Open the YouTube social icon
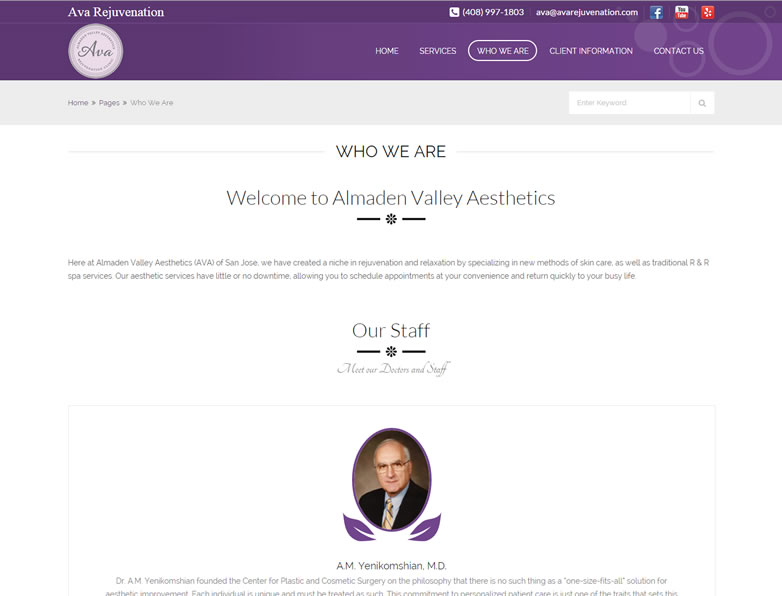 point(681,12)
